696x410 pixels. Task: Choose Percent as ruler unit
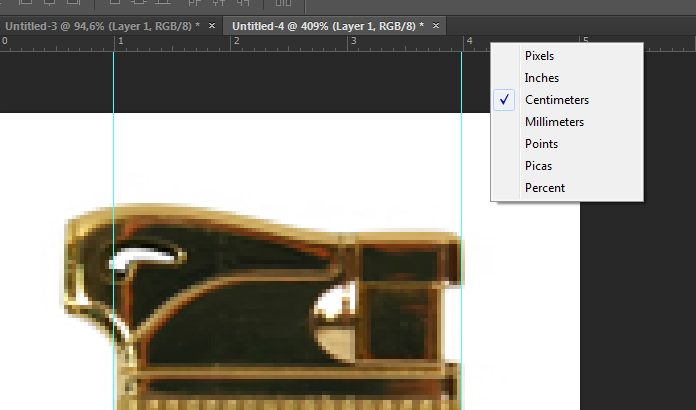point(544,188)
